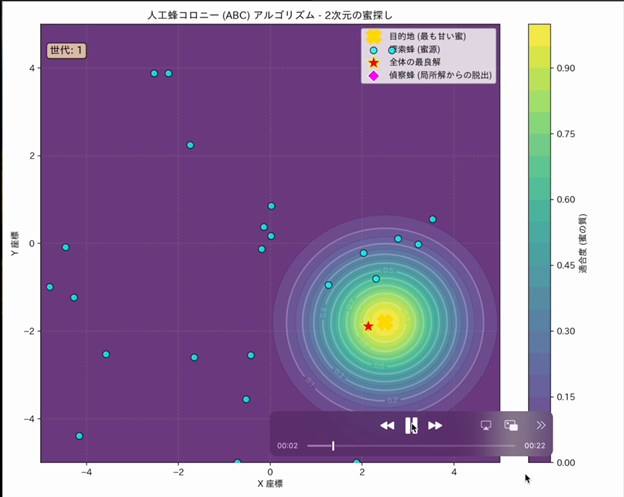Select the 偵察蜂 magenta diamond legend icon

pyautogui.click(x=374, y=76)
